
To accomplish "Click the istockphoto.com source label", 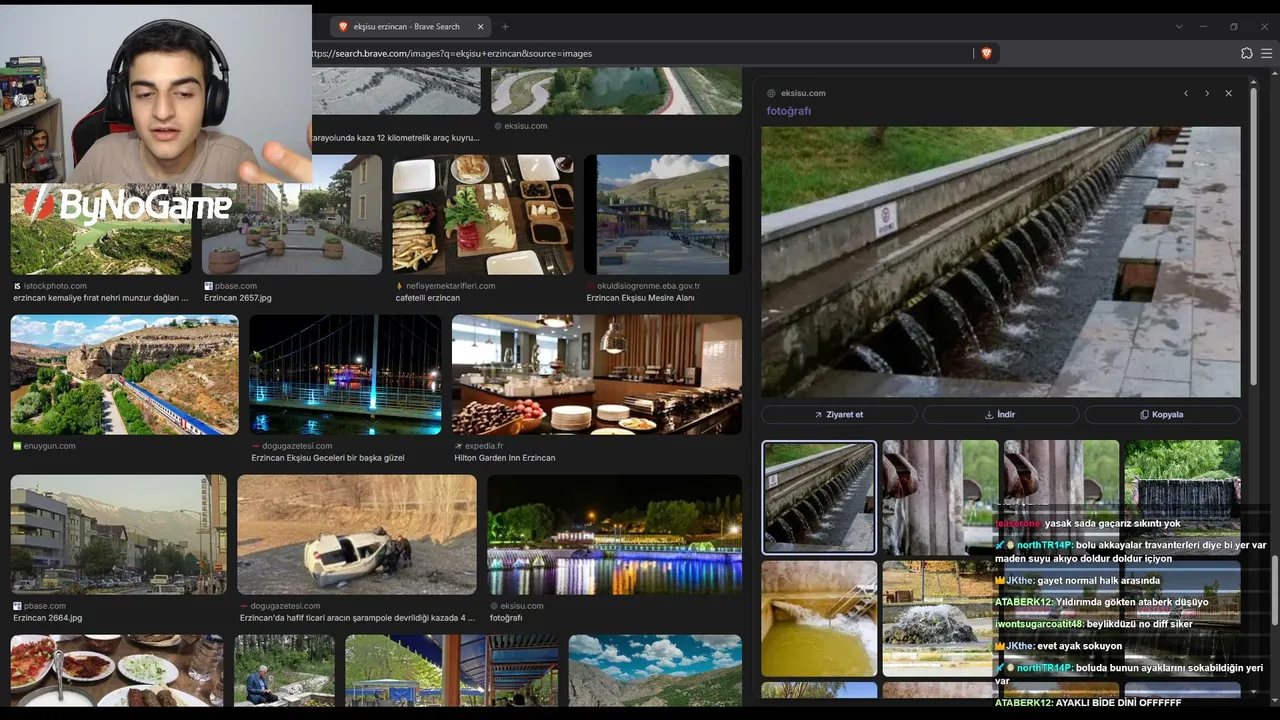I will (55, 286).
